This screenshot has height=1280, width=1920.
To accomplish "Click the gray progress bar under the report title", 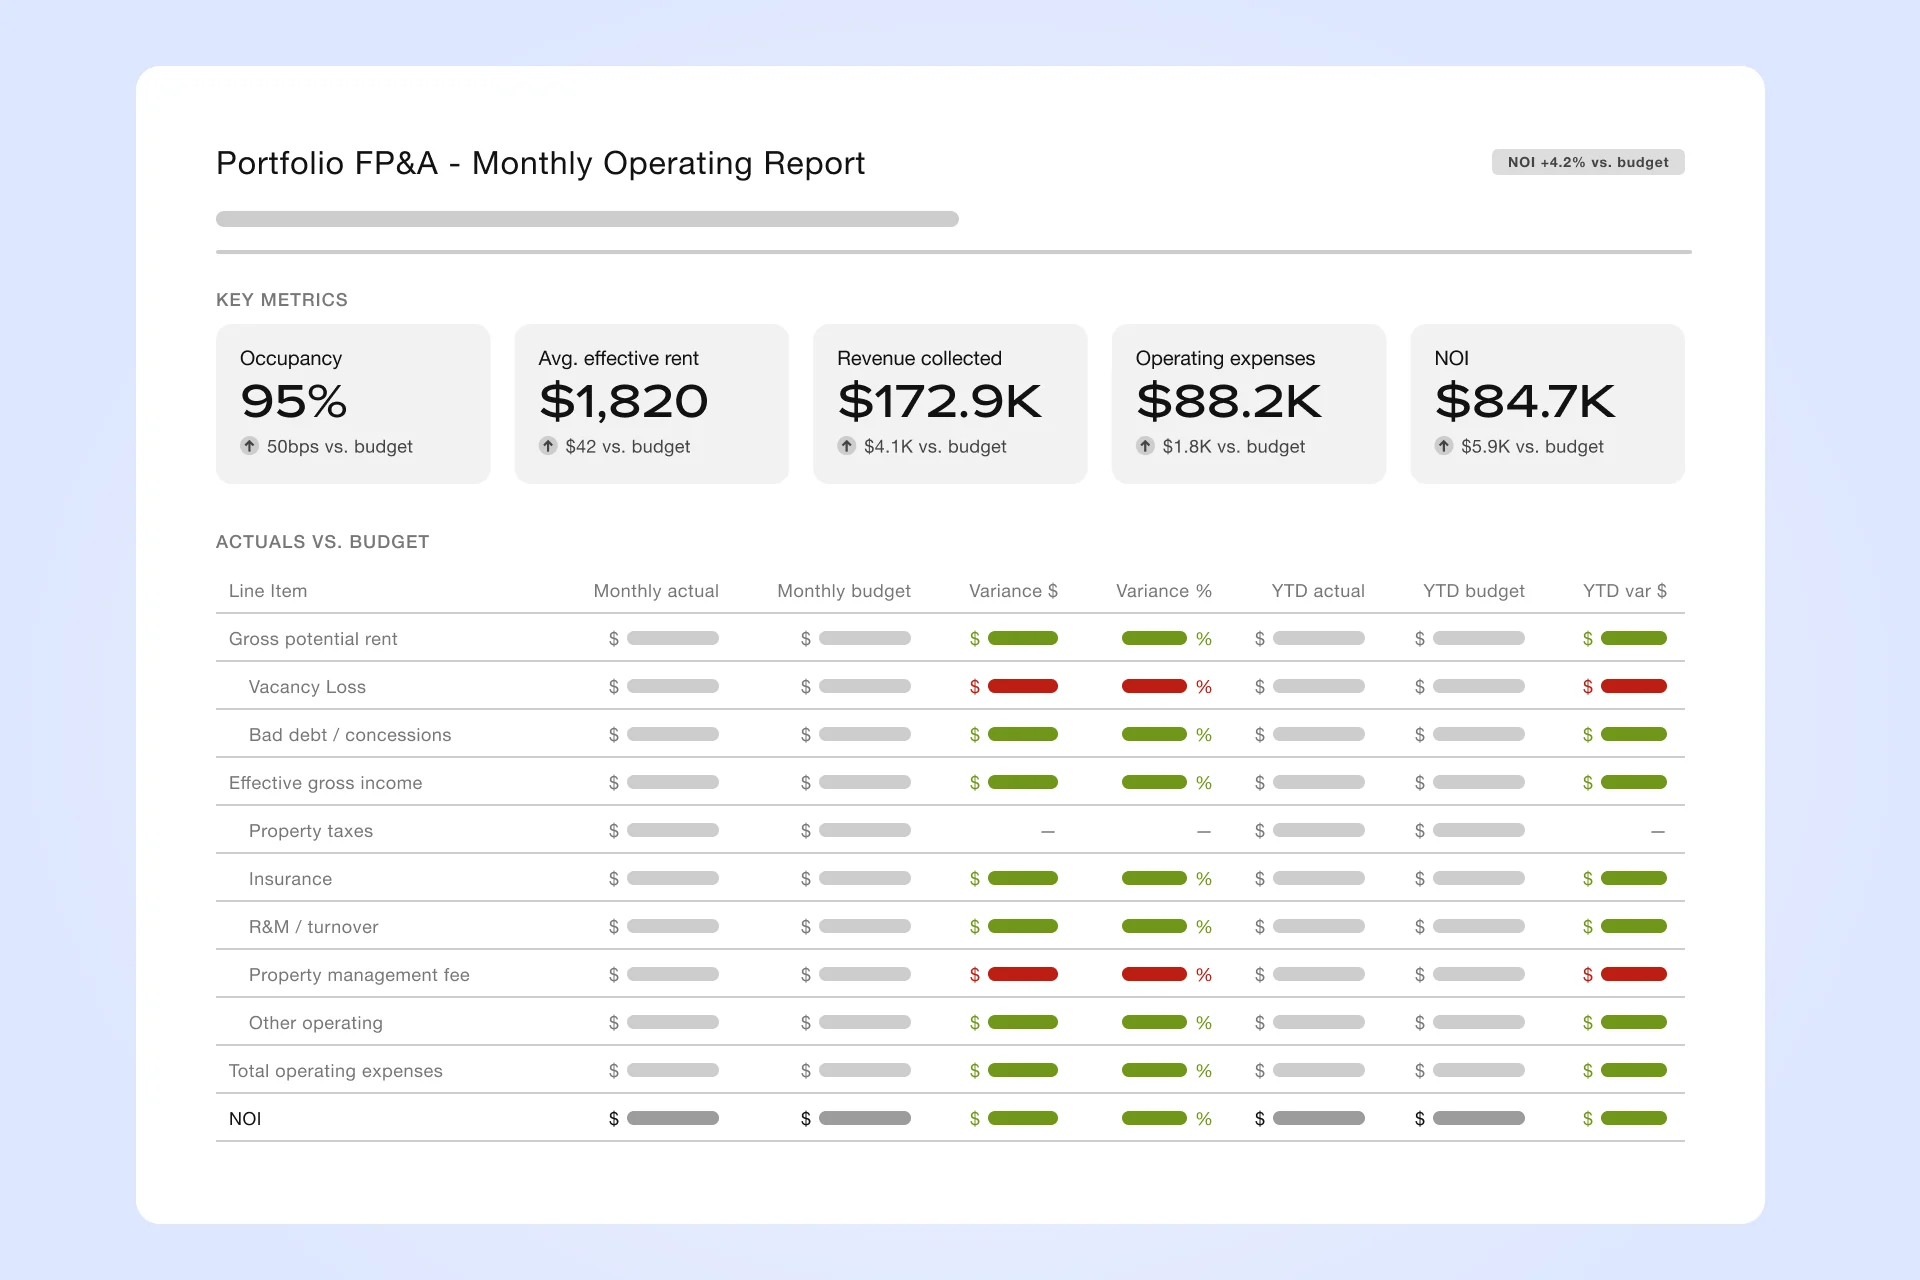I will tap(587, 219).
